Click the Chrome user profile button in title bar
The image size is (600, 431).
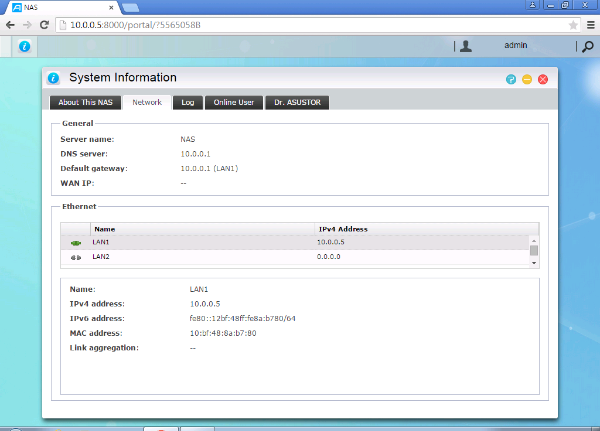pyautogui.click(x=532, y=5)
